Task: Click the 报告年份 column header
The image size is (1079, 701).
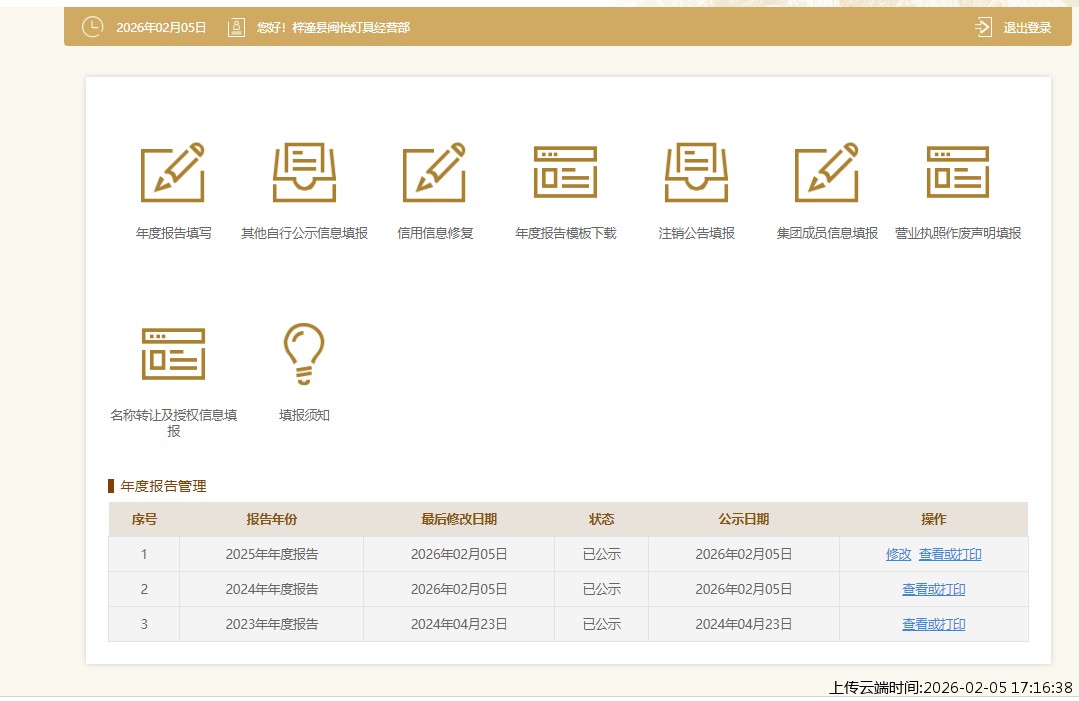Action: 271,519
